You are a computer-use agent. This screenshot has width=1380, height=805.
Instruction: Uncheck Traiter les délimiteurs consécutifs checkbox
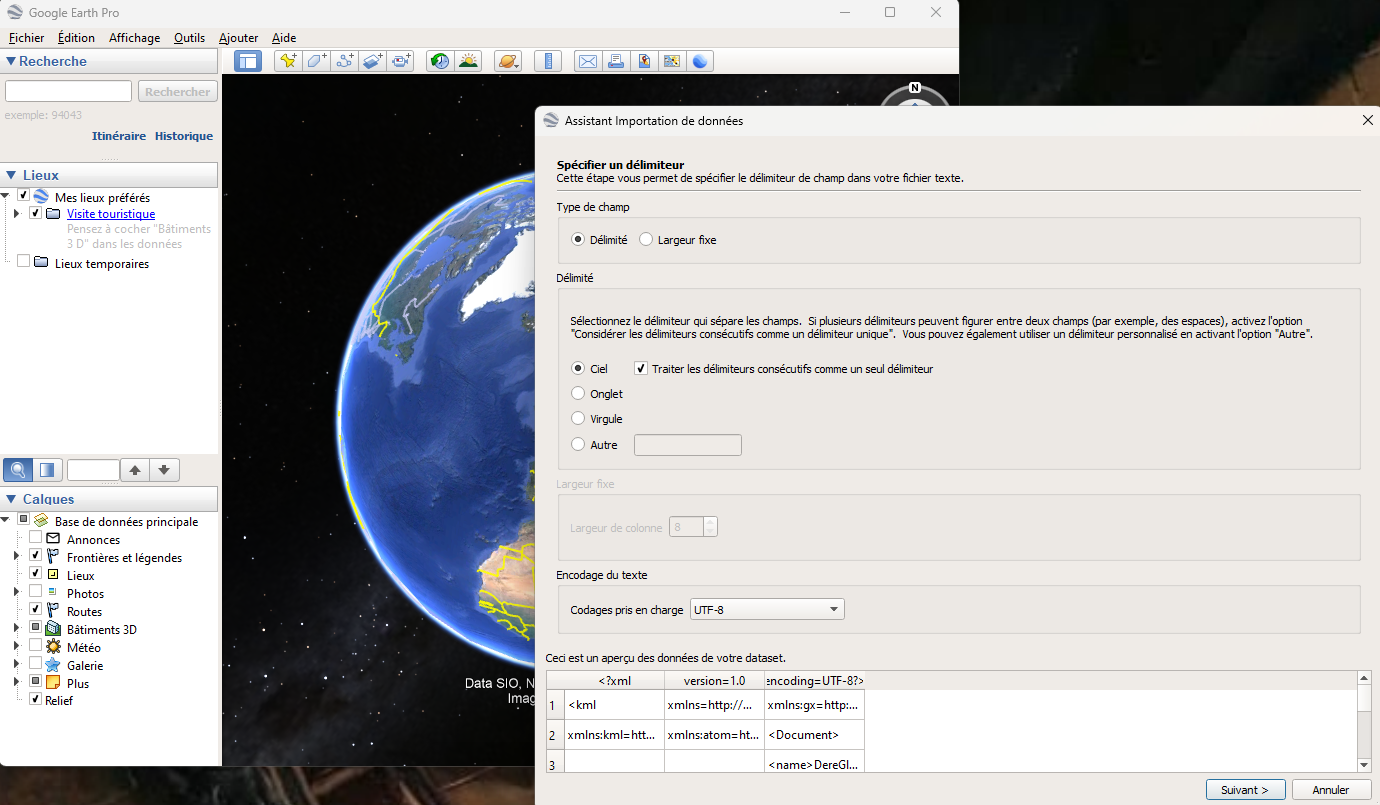pyautogui.click(x=641, y=369)
